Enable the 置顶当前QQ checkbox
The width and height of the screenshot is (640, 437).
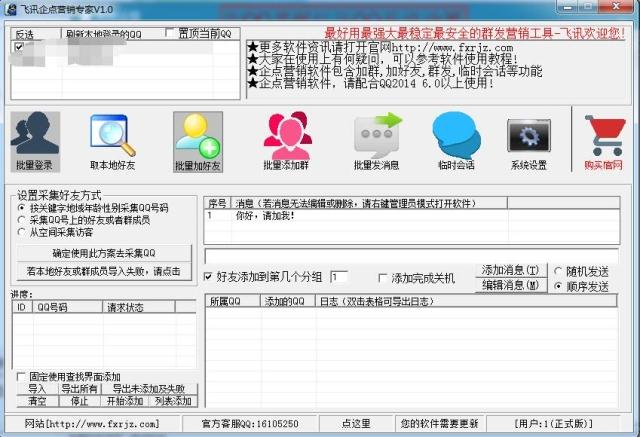point(170,33)
